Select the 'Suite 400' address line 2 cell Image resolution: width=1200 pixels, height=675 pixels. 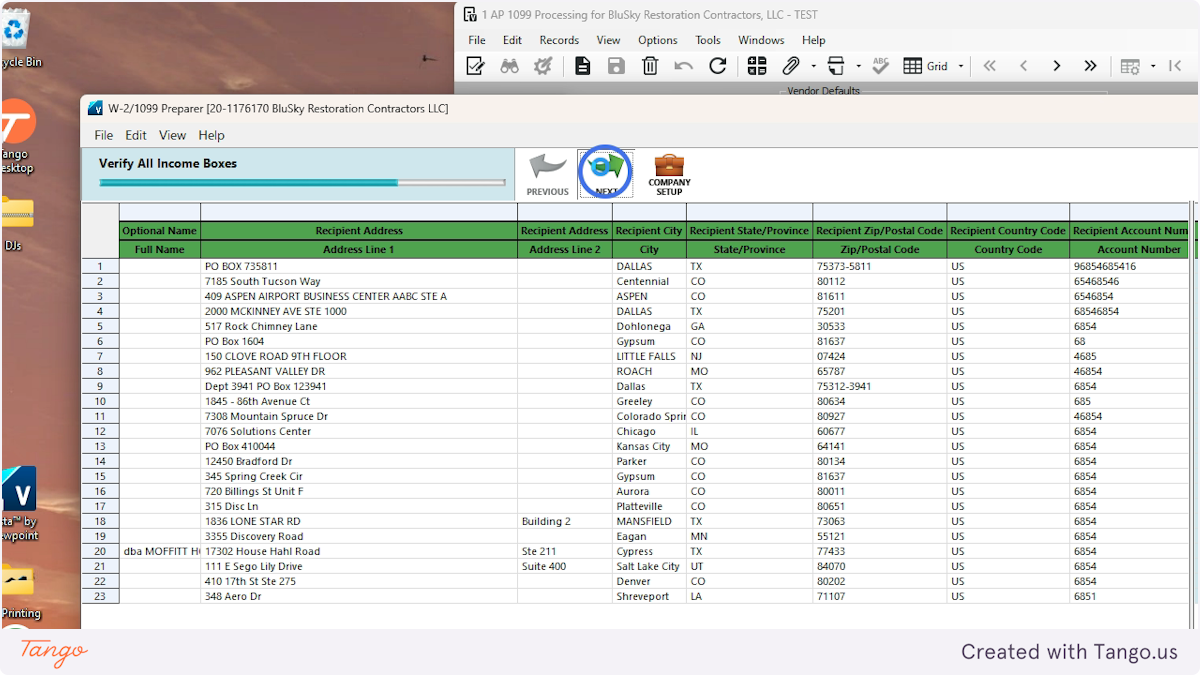pyautogui.click(x=565, y=567)
